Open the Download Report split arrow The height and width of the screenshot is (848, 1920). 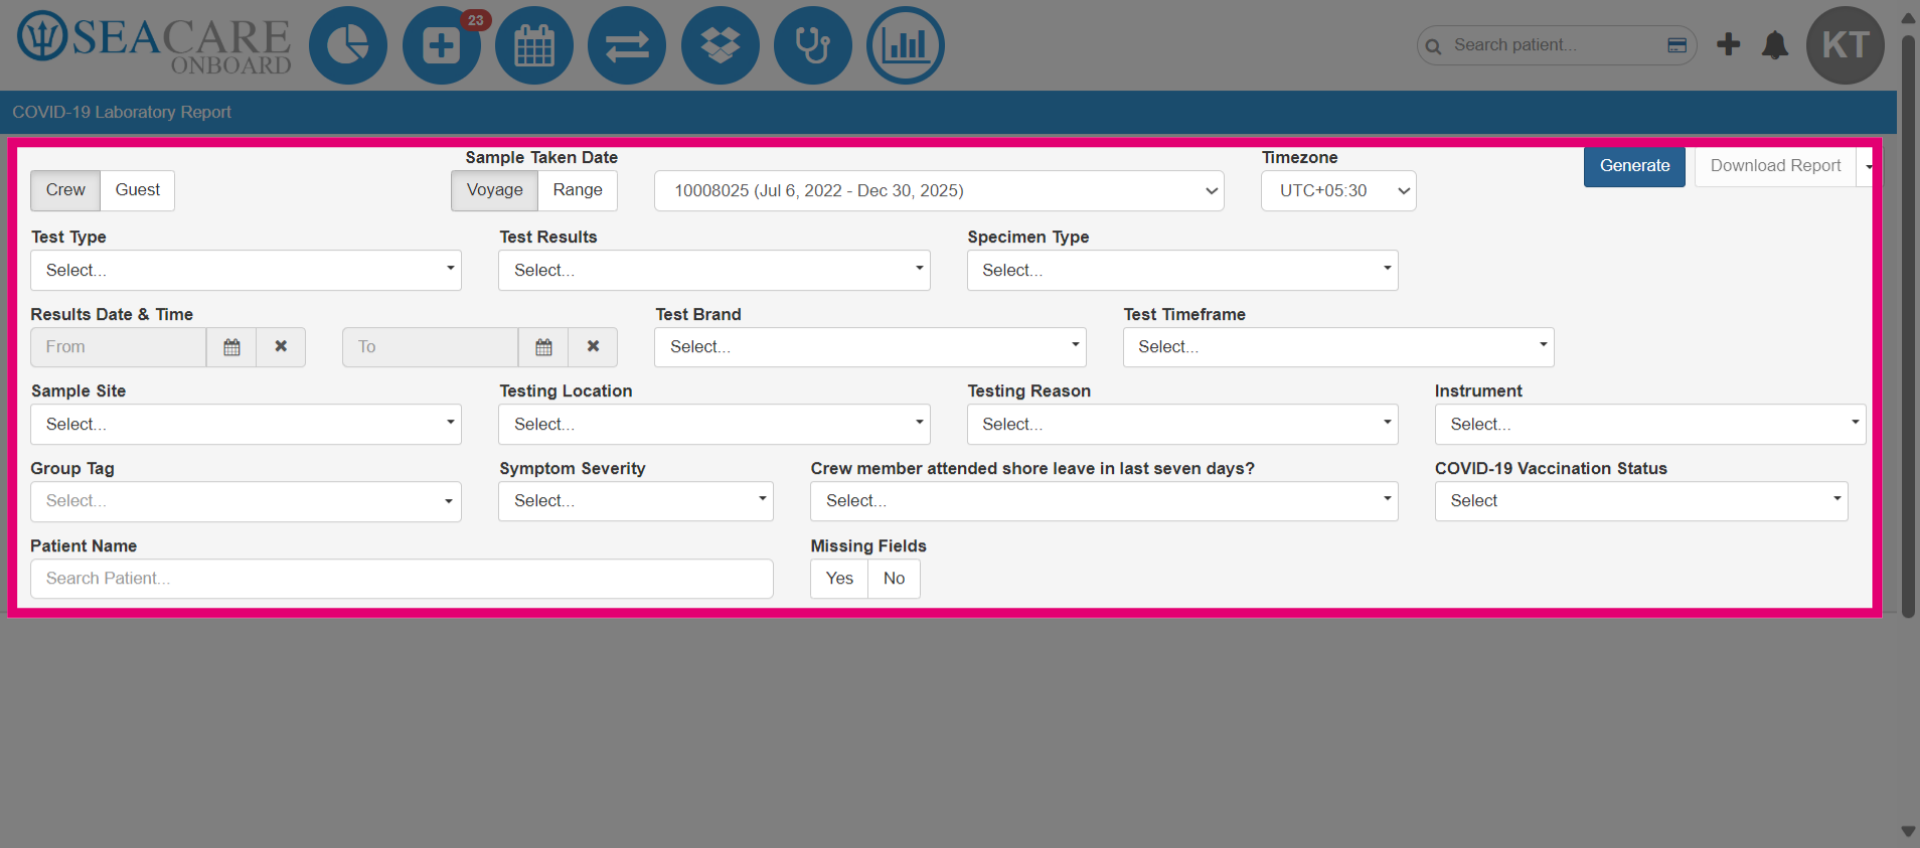click(x=1867, y=166)
